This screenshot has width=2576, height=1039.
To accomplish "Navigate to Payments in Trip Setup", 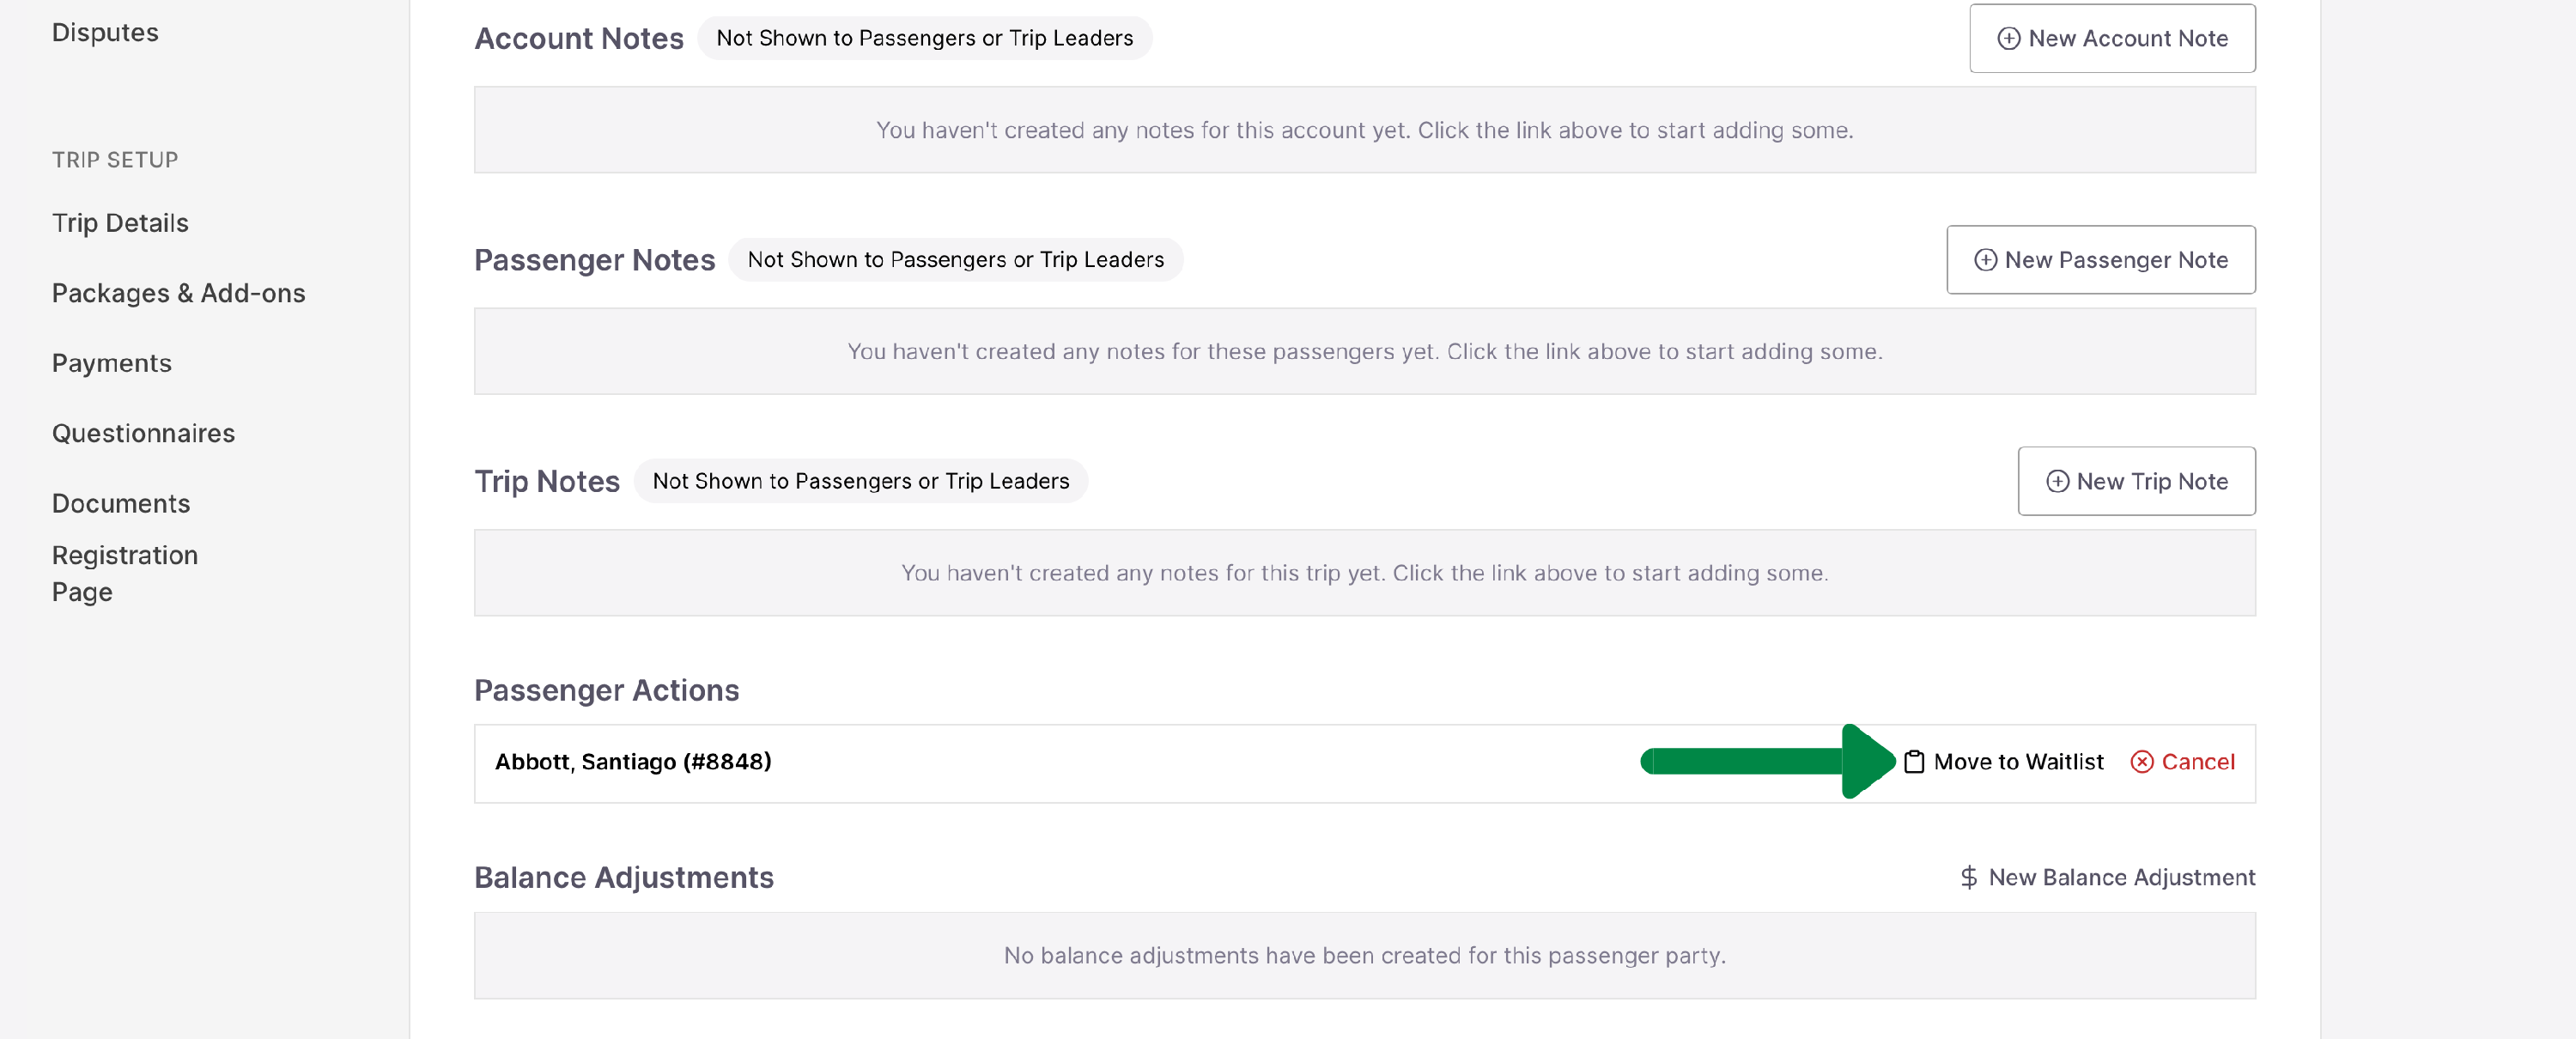I will pos(112,363).
